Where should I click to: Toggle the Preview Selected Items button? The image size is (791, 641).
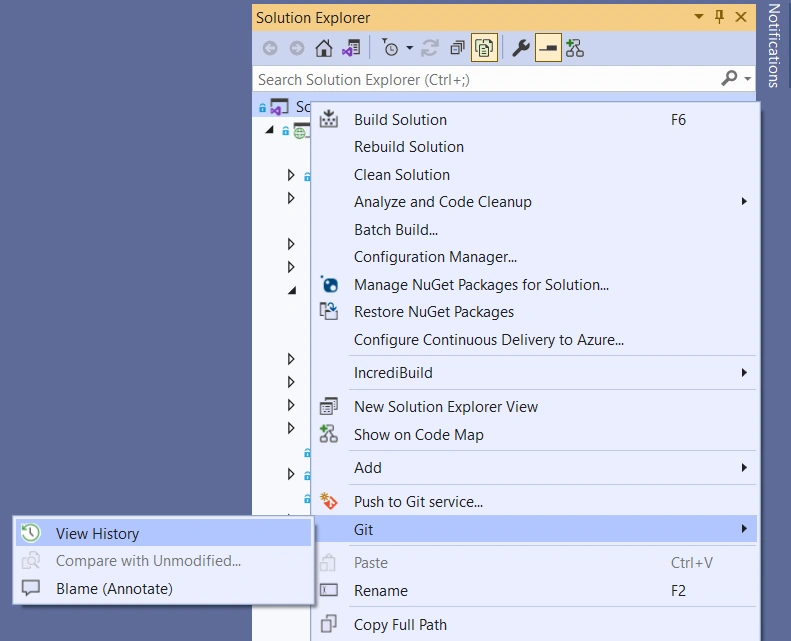(x=548, y=48)
